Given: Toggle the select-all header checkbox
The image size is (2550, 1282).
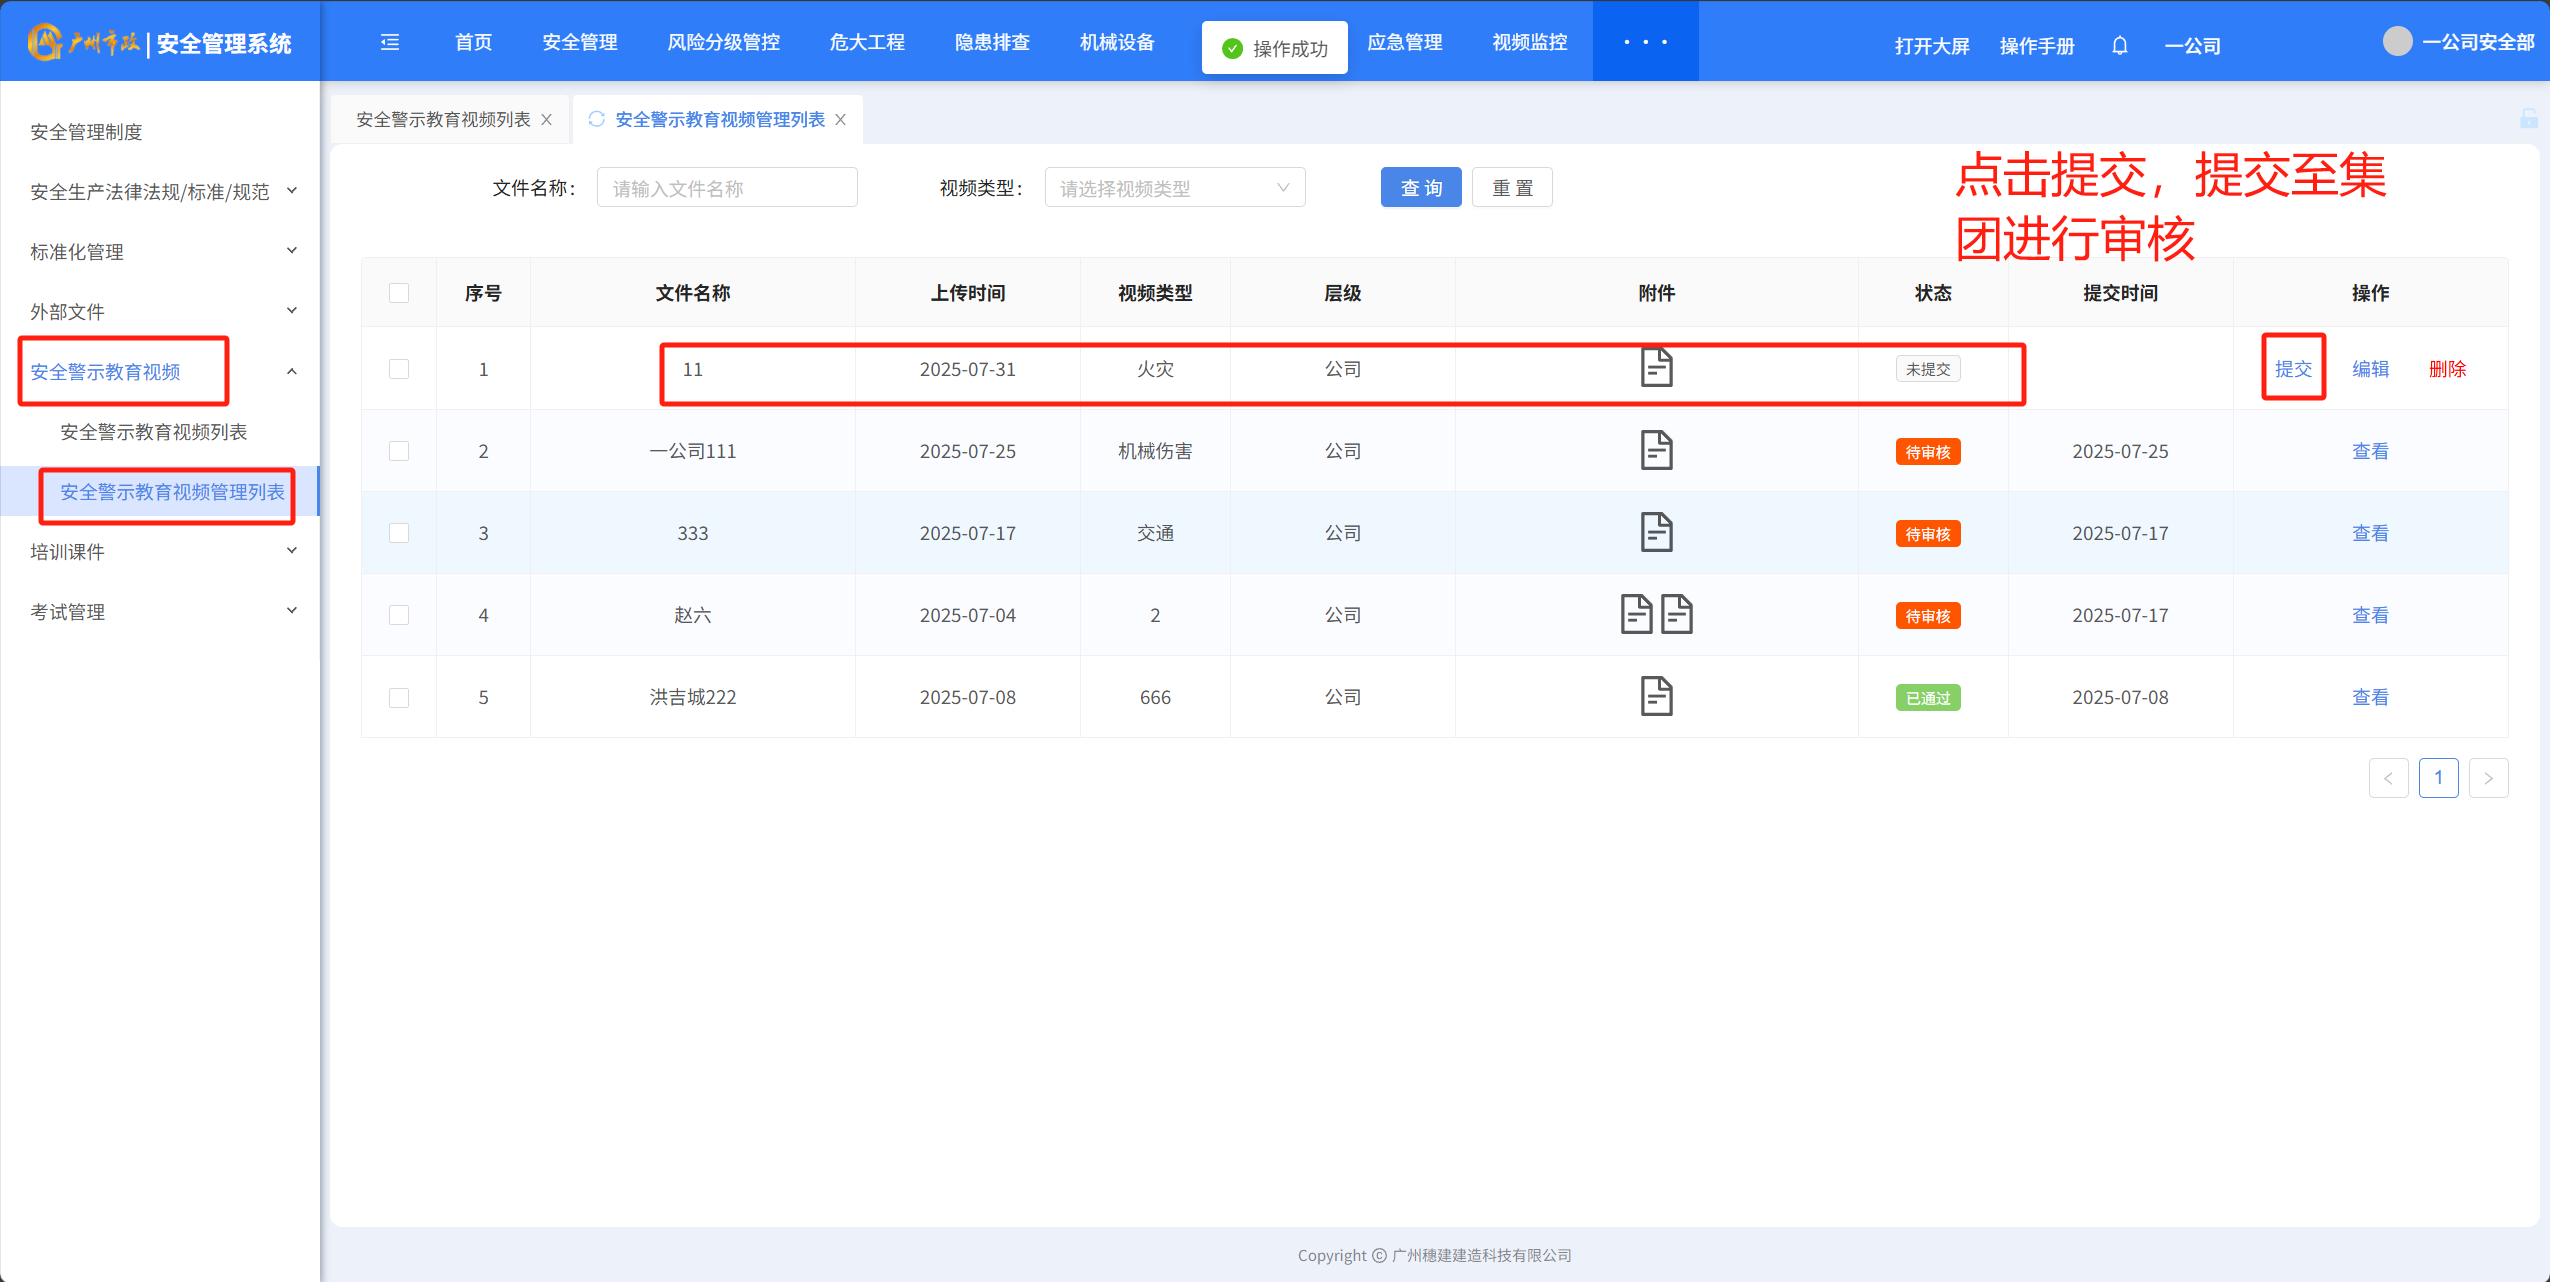Looking at the screenshot, I should [399, 293].
